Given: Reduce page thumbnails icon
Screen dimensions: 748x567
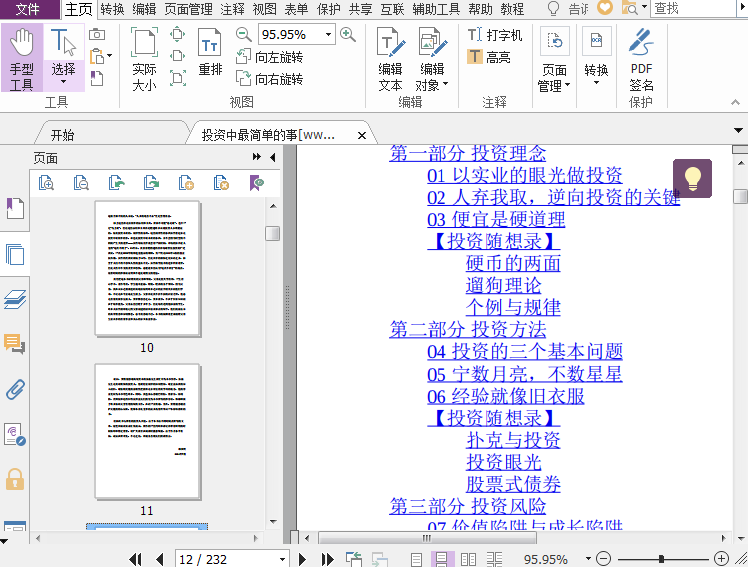Looking at the screenshot, I should 81,183.
